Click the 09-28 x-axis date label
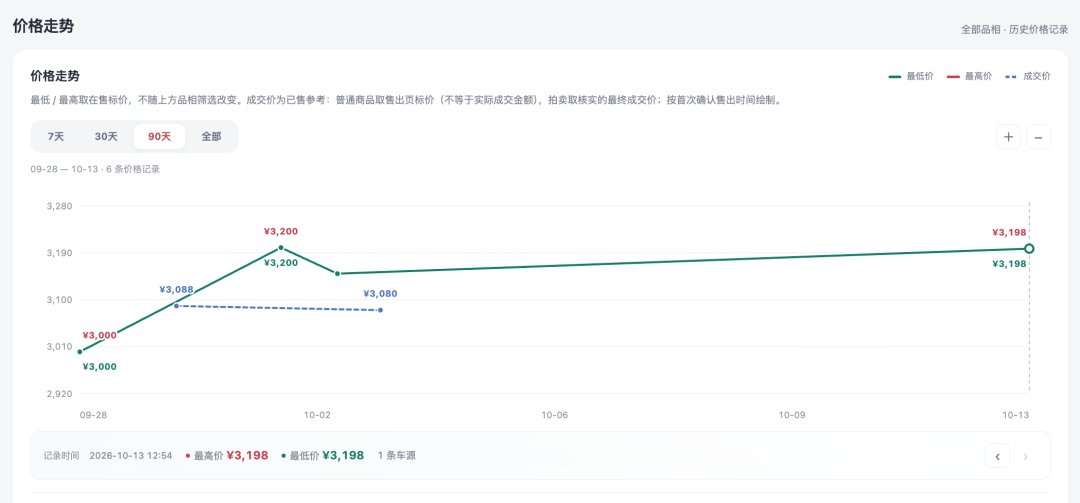1080x503 pixels. coord(93,415)
